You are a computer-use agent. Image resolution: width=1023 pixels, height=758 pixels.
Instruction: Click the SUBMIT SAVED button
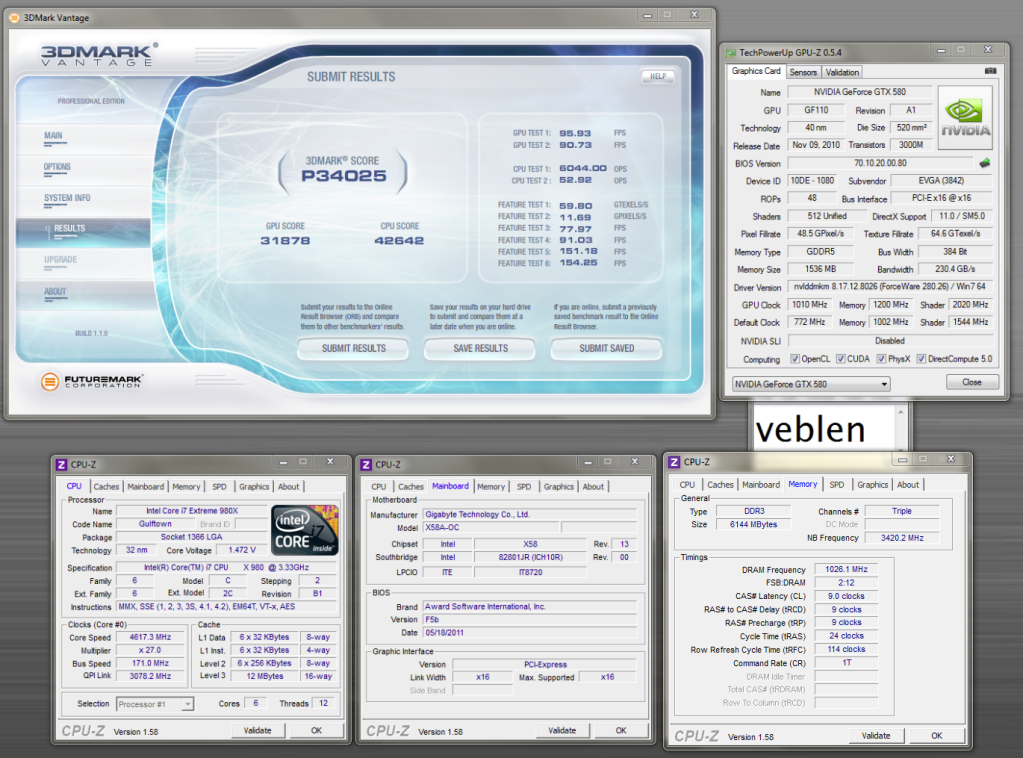tap(607, 348)
